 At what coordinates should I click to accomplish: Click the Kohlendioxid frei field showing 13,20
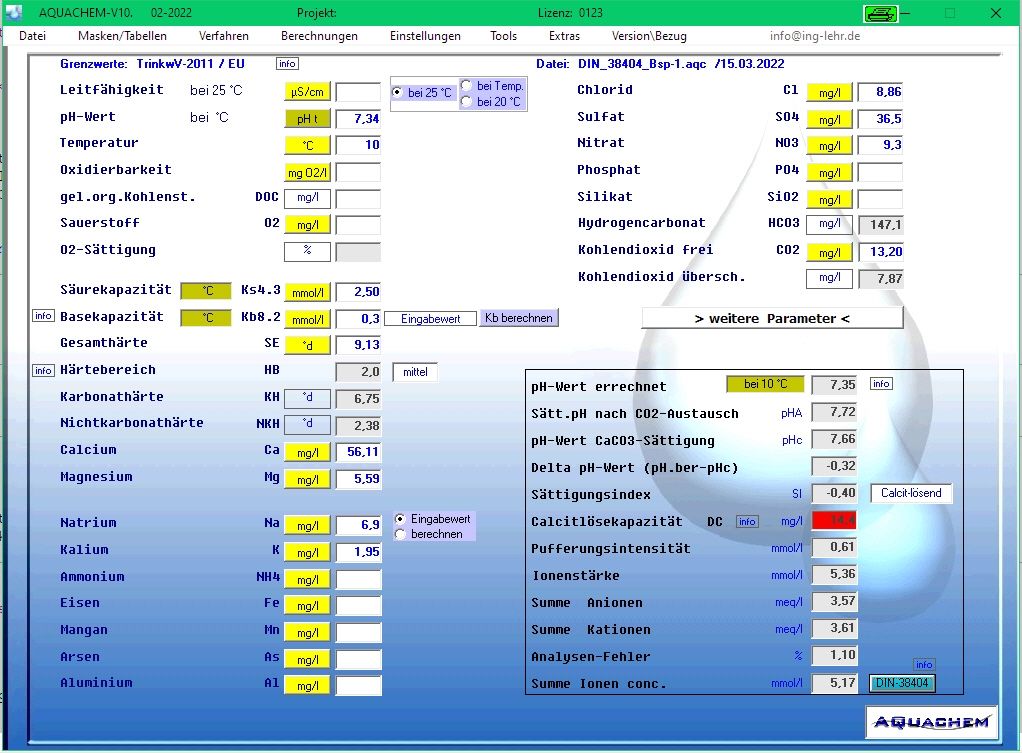pos(881,252)
